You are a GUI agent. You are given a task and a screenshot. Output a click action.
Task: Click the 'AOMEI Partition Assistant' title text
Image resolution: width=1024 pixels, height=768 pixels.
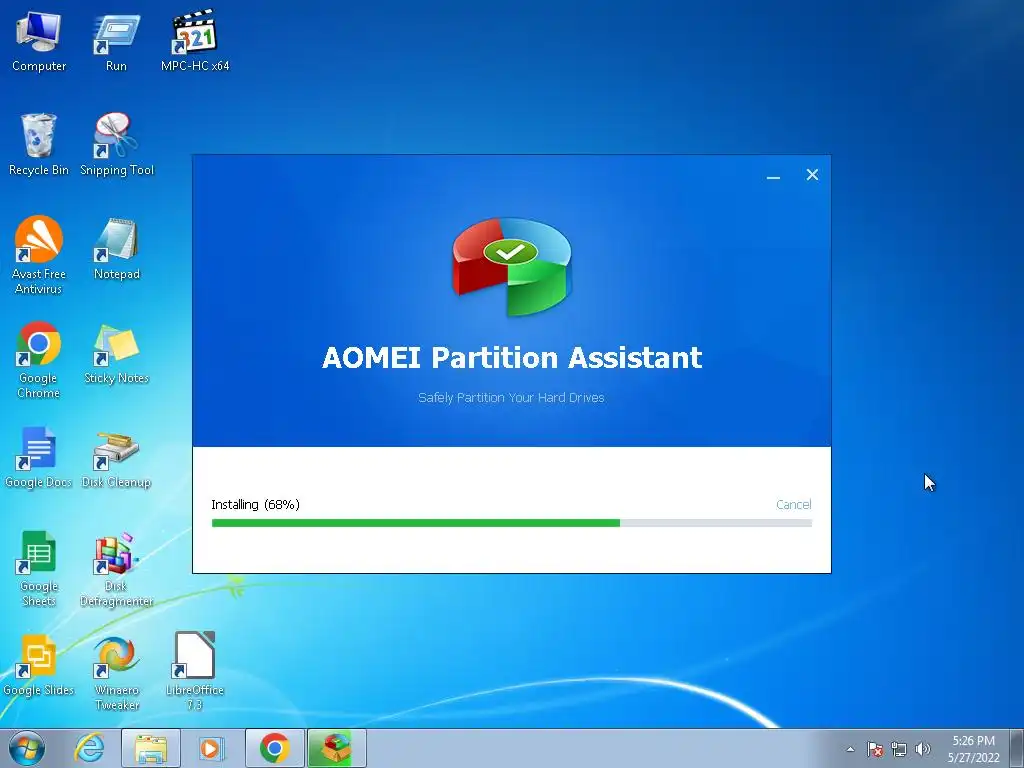pos(512,358)
